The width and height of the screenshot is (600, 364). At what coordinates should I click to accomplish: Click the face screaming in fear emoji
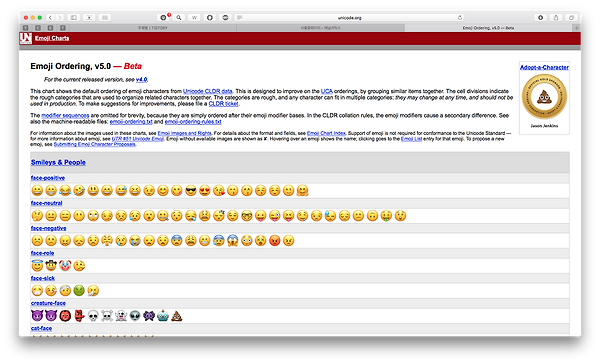coord(233,241)
